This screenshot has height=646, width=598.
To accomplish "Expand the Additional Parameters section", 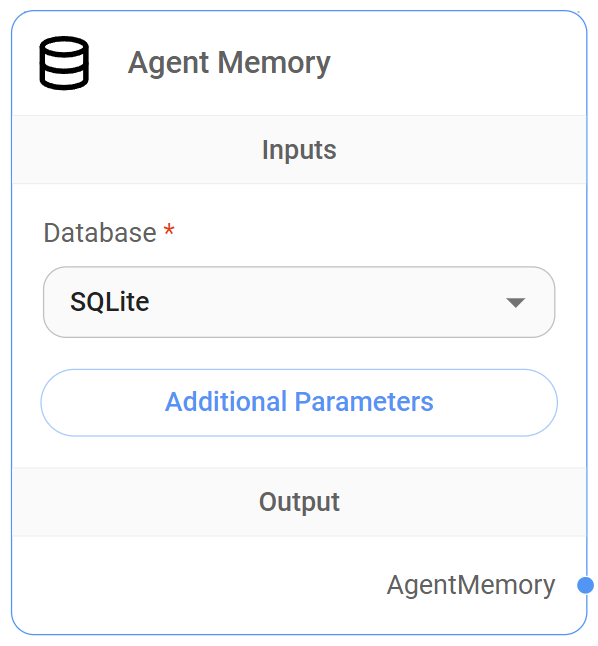I will pyautogui.click(x=299, y=403).
